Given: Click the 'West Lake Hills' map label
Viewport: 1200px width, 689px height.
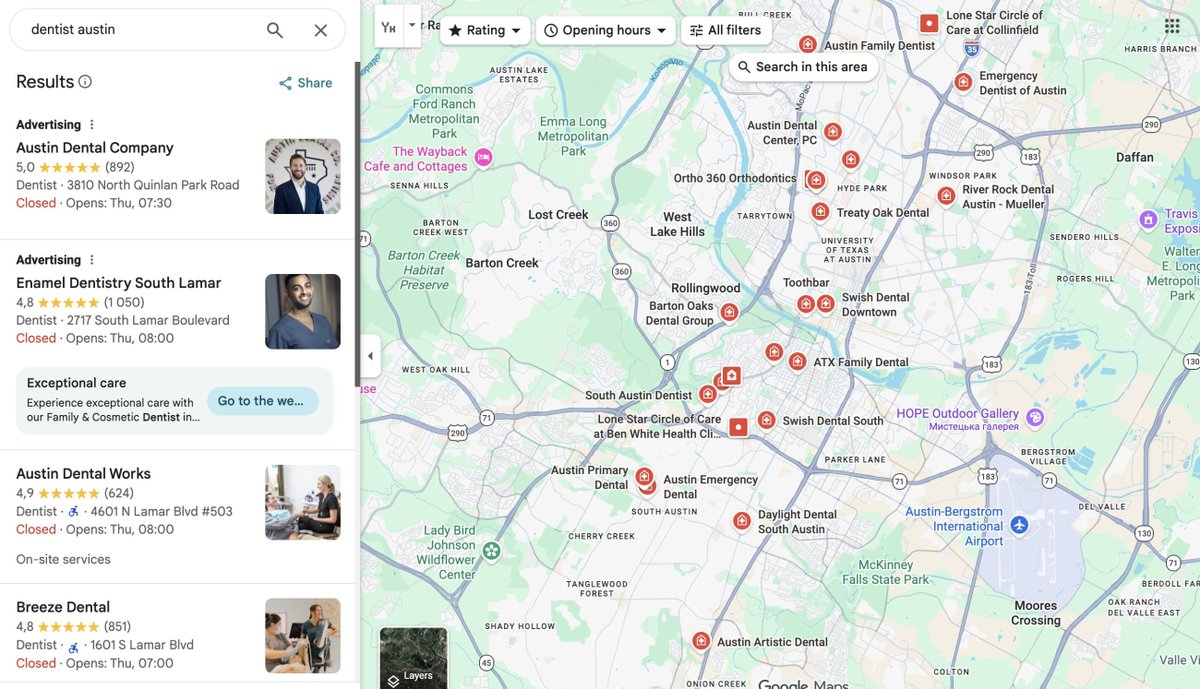Looking at the screenshot, I should click(x=677, y=224).
